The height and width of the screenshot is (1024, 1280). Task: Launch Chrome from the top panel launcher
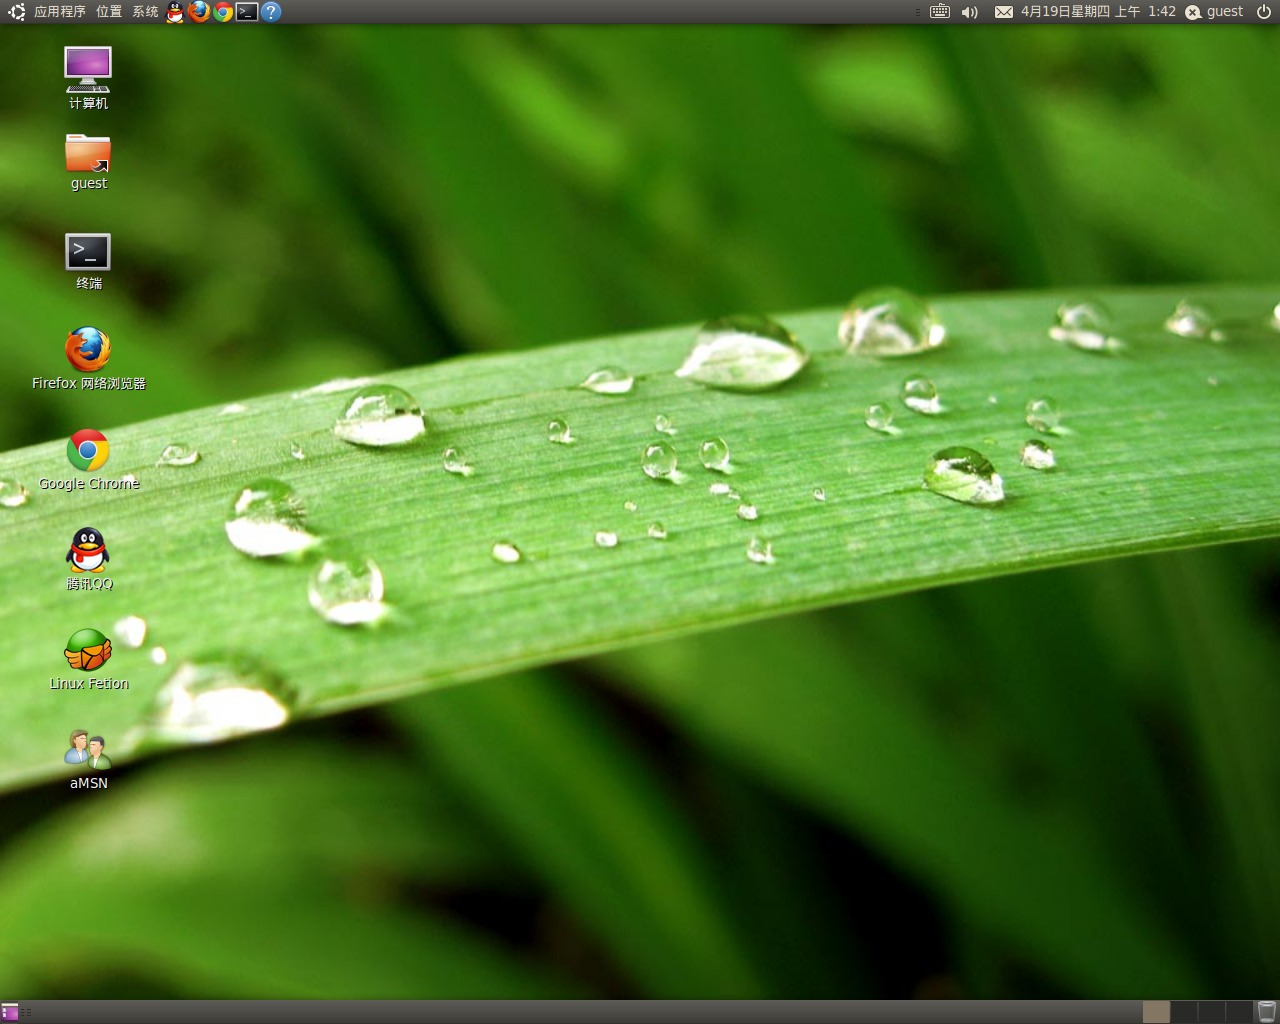point(223,12)
